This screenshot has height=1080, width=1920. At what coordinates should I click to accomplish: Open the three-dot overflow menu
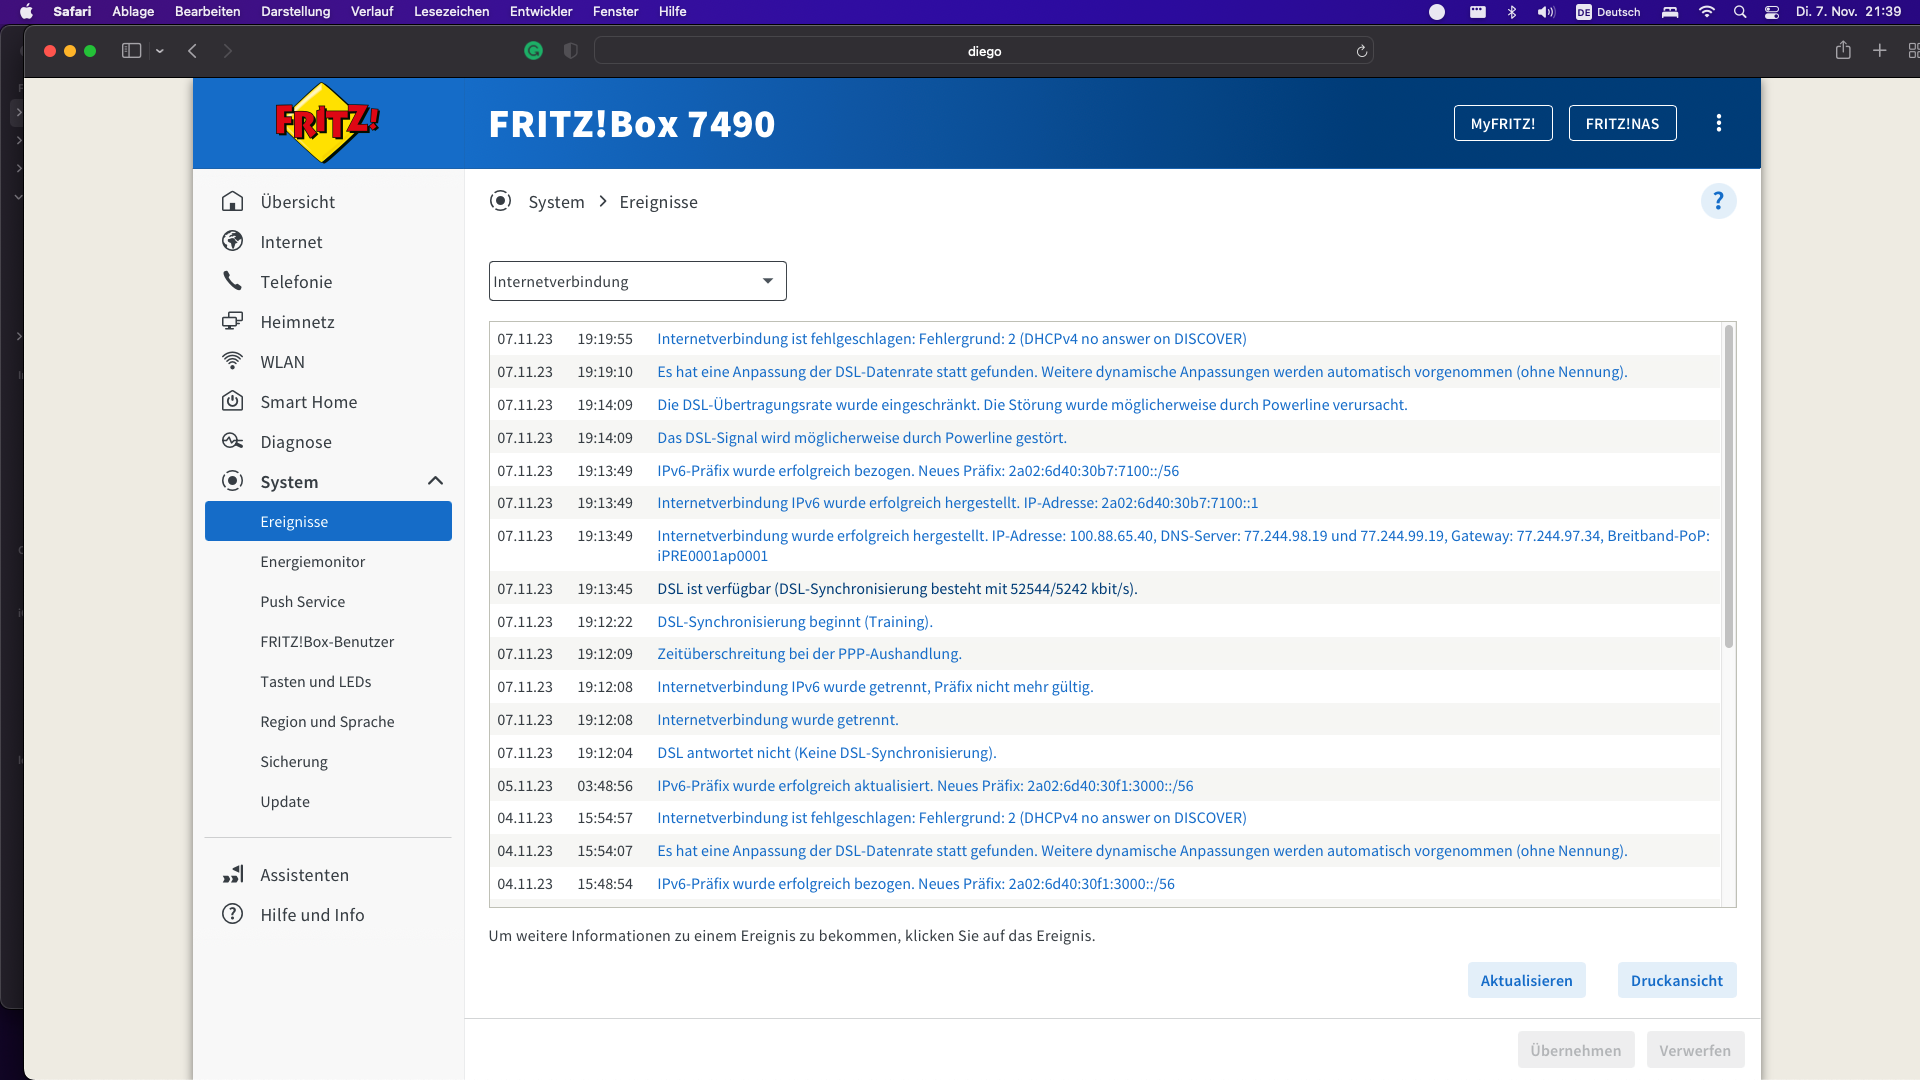[x=1718, y=123]
